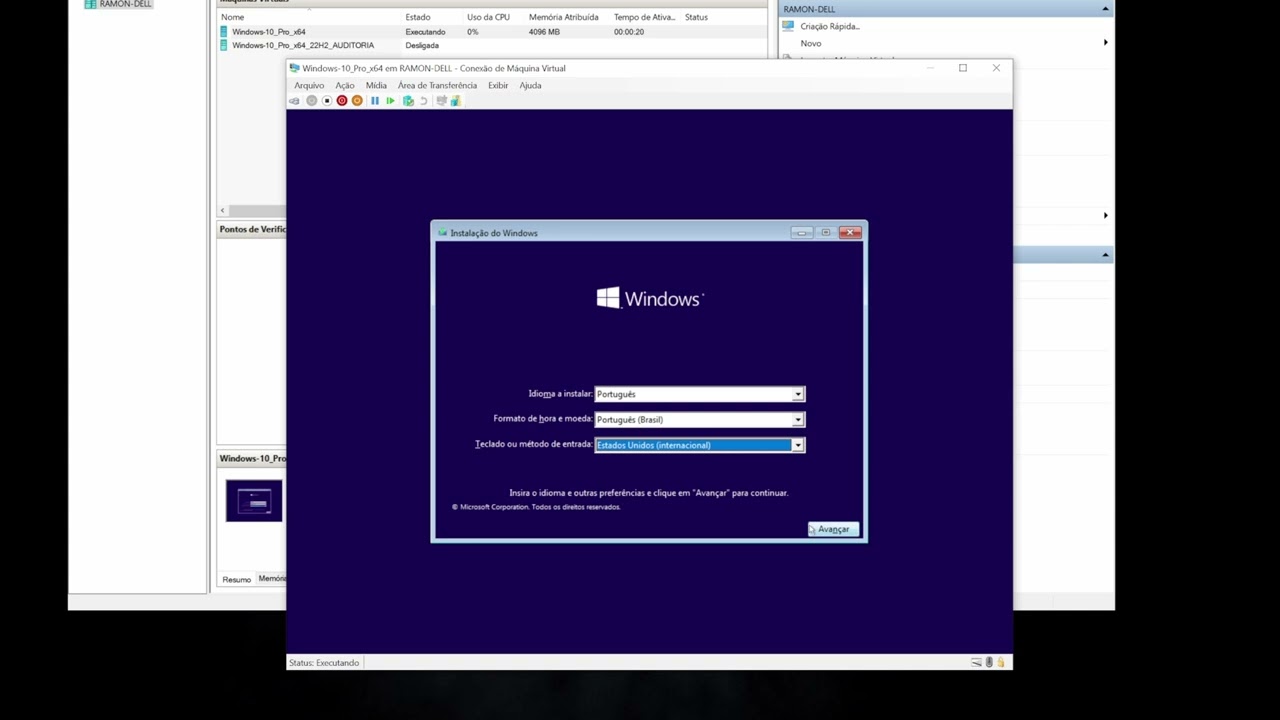Send Ctrl+Alt+Del using the toolbar keyboard icon
This screenshot has height=720, width=1280.
(294, 101)
